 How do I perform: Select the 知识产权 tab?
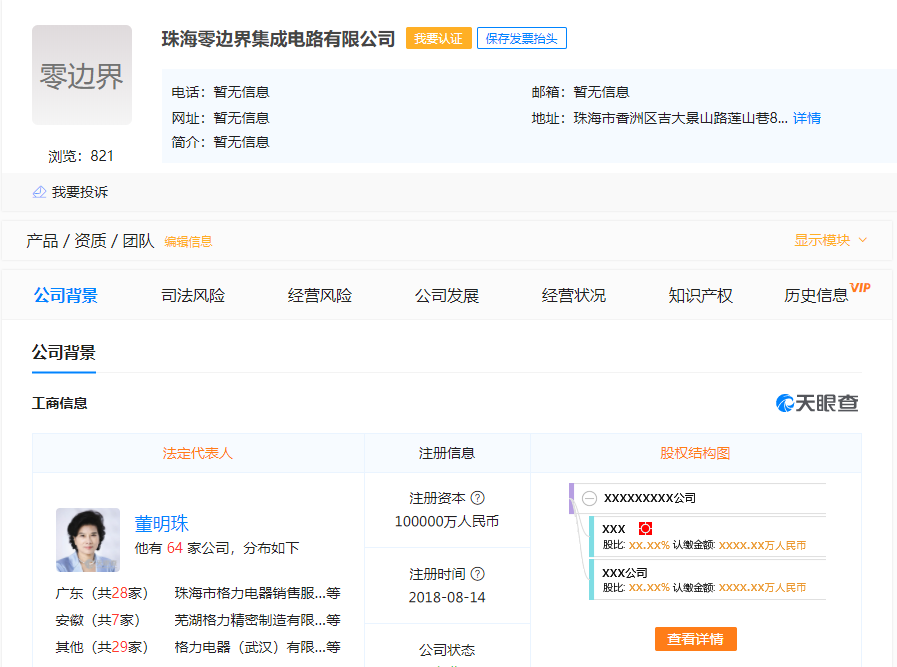point(701,295)
